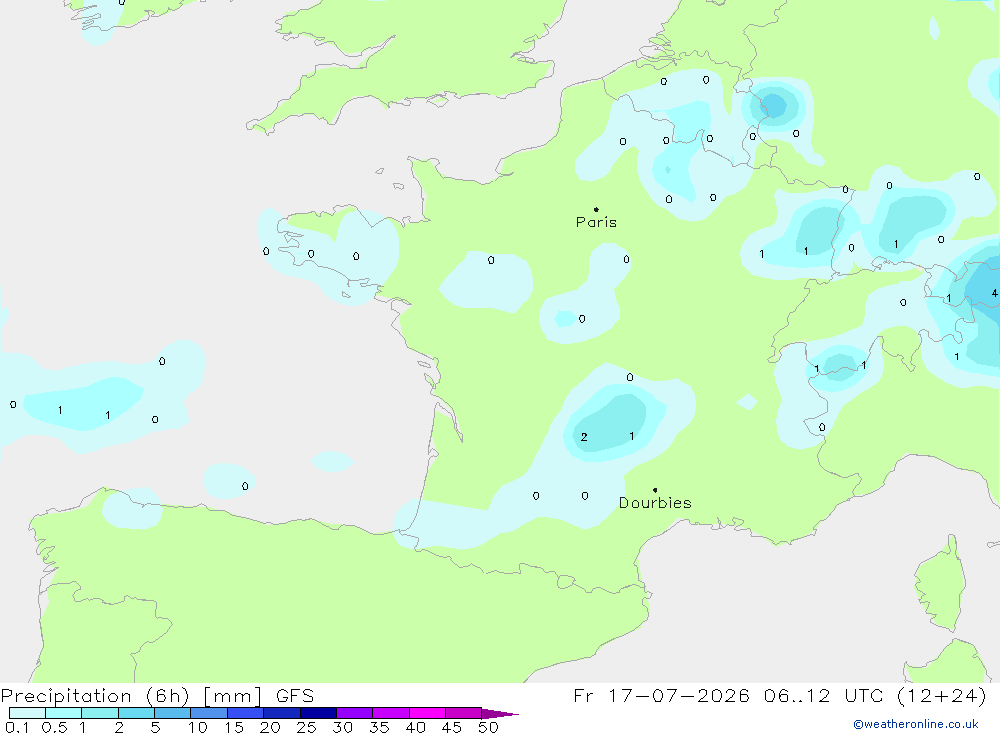Click the GFS model name label

pyautogui.click(x=295, y=696)
